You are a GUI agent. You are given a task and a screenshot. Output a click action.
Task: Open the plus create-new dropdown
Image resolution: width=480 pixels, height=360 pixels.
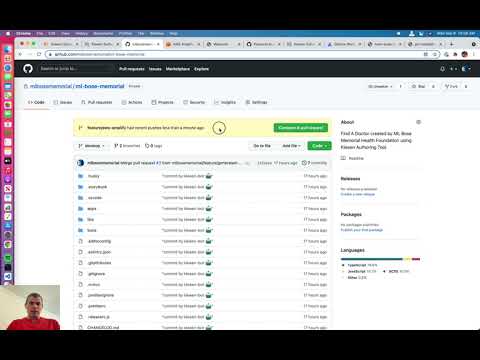click(x=453, y=69)
